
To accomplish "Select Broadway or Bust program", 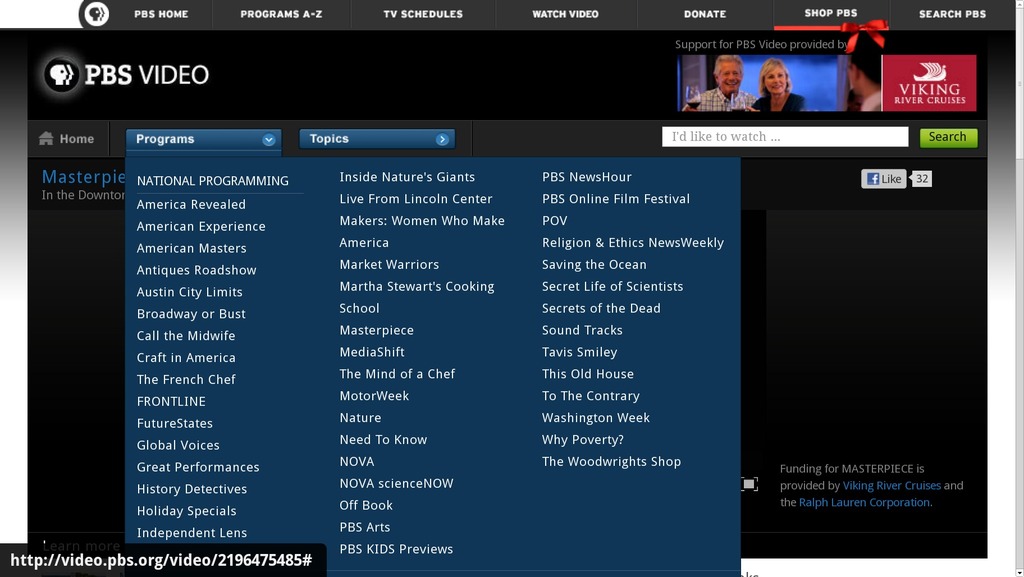I will coord(191,314).
